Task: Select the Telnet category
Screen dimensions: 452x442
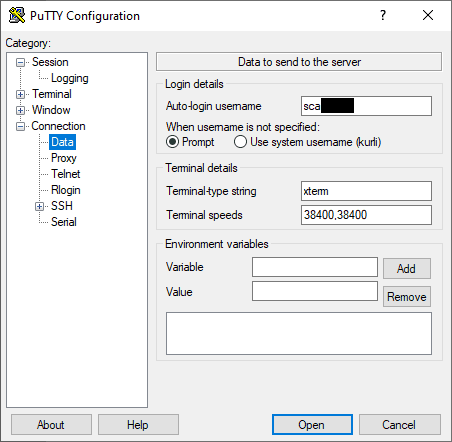Action: tap(66, 174)
